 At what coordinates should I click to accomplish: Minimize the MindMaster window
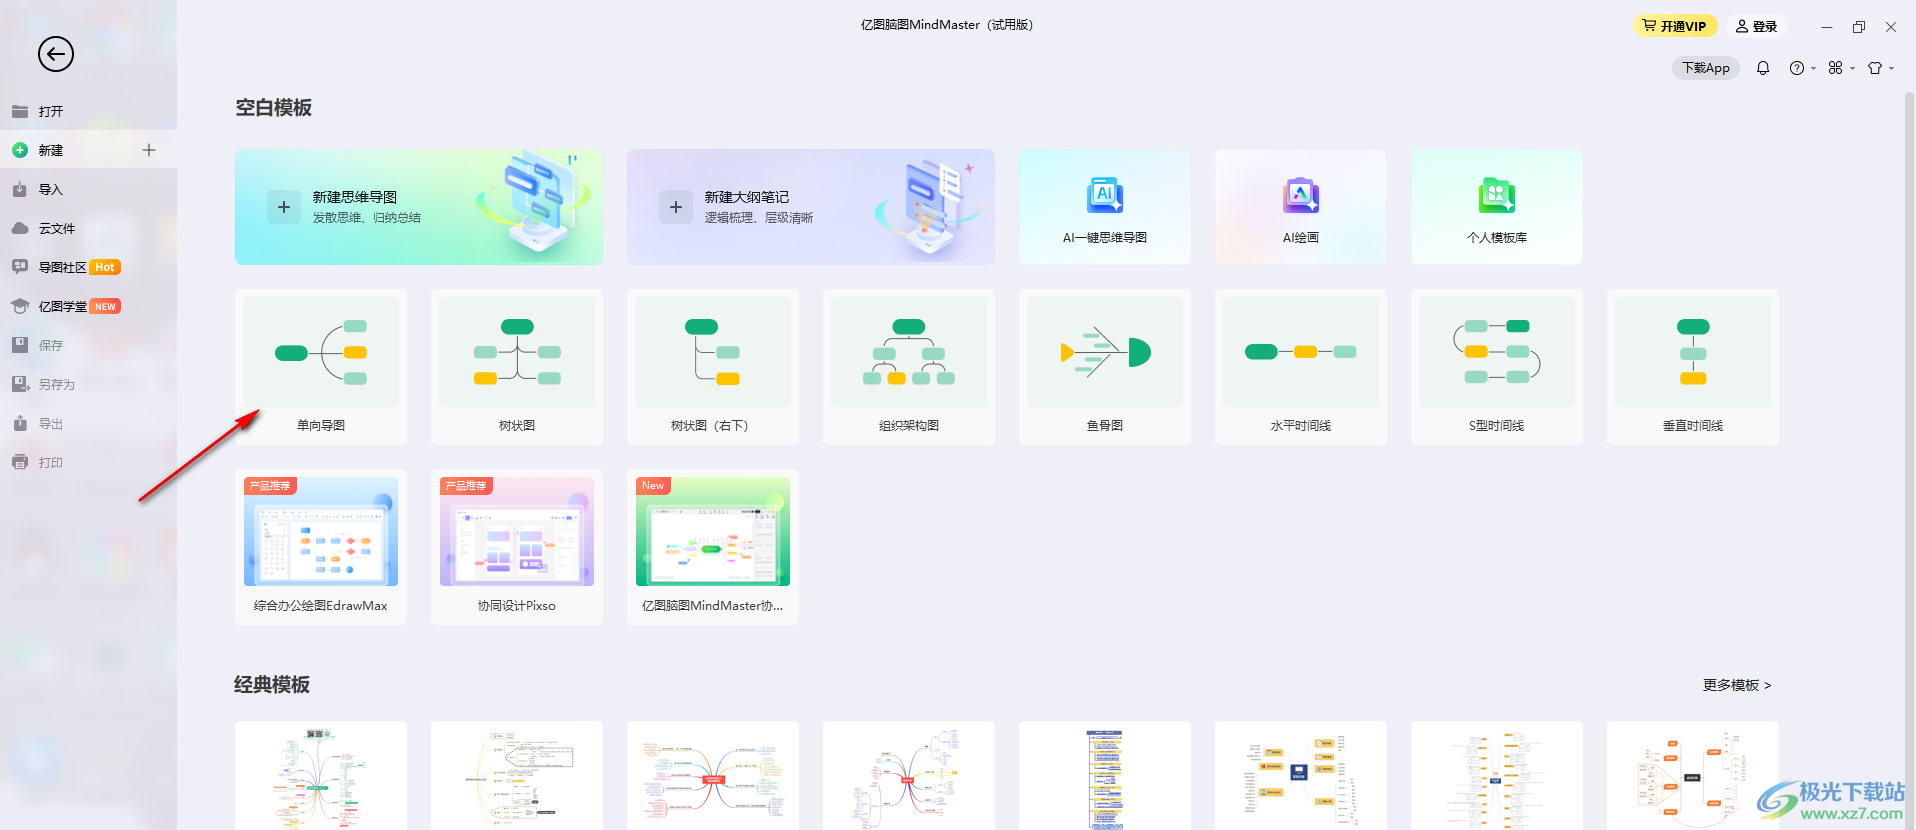click(x=1827, y=27)
